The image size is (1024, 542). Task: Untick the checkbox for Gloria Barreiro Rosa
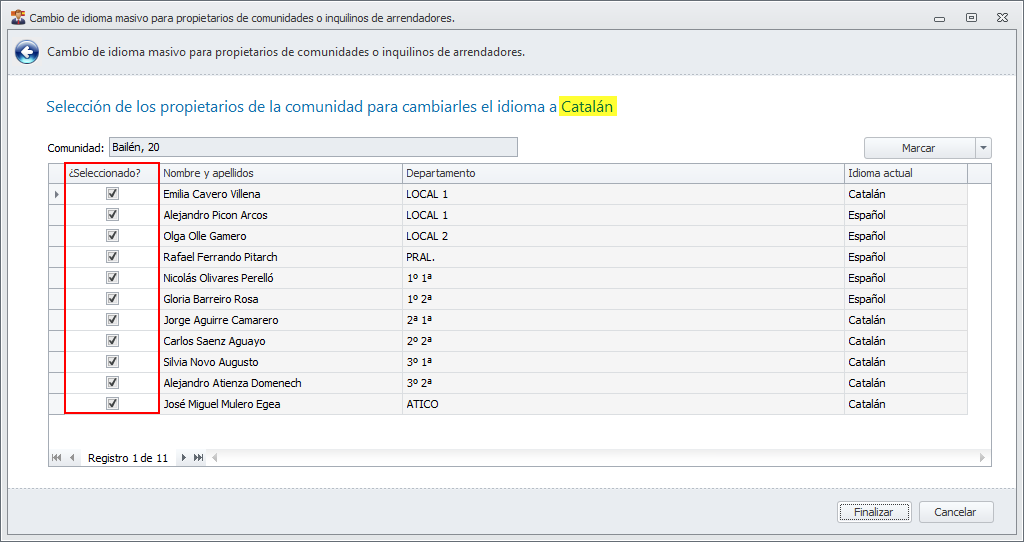(112, 299)
